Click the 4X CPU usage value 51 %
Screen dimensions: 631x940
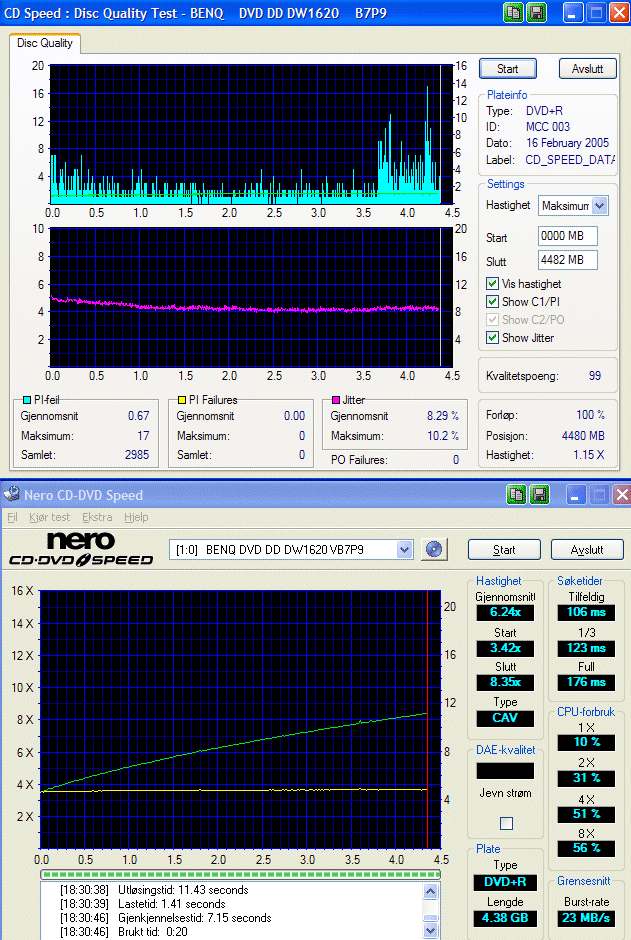point(586,814)
